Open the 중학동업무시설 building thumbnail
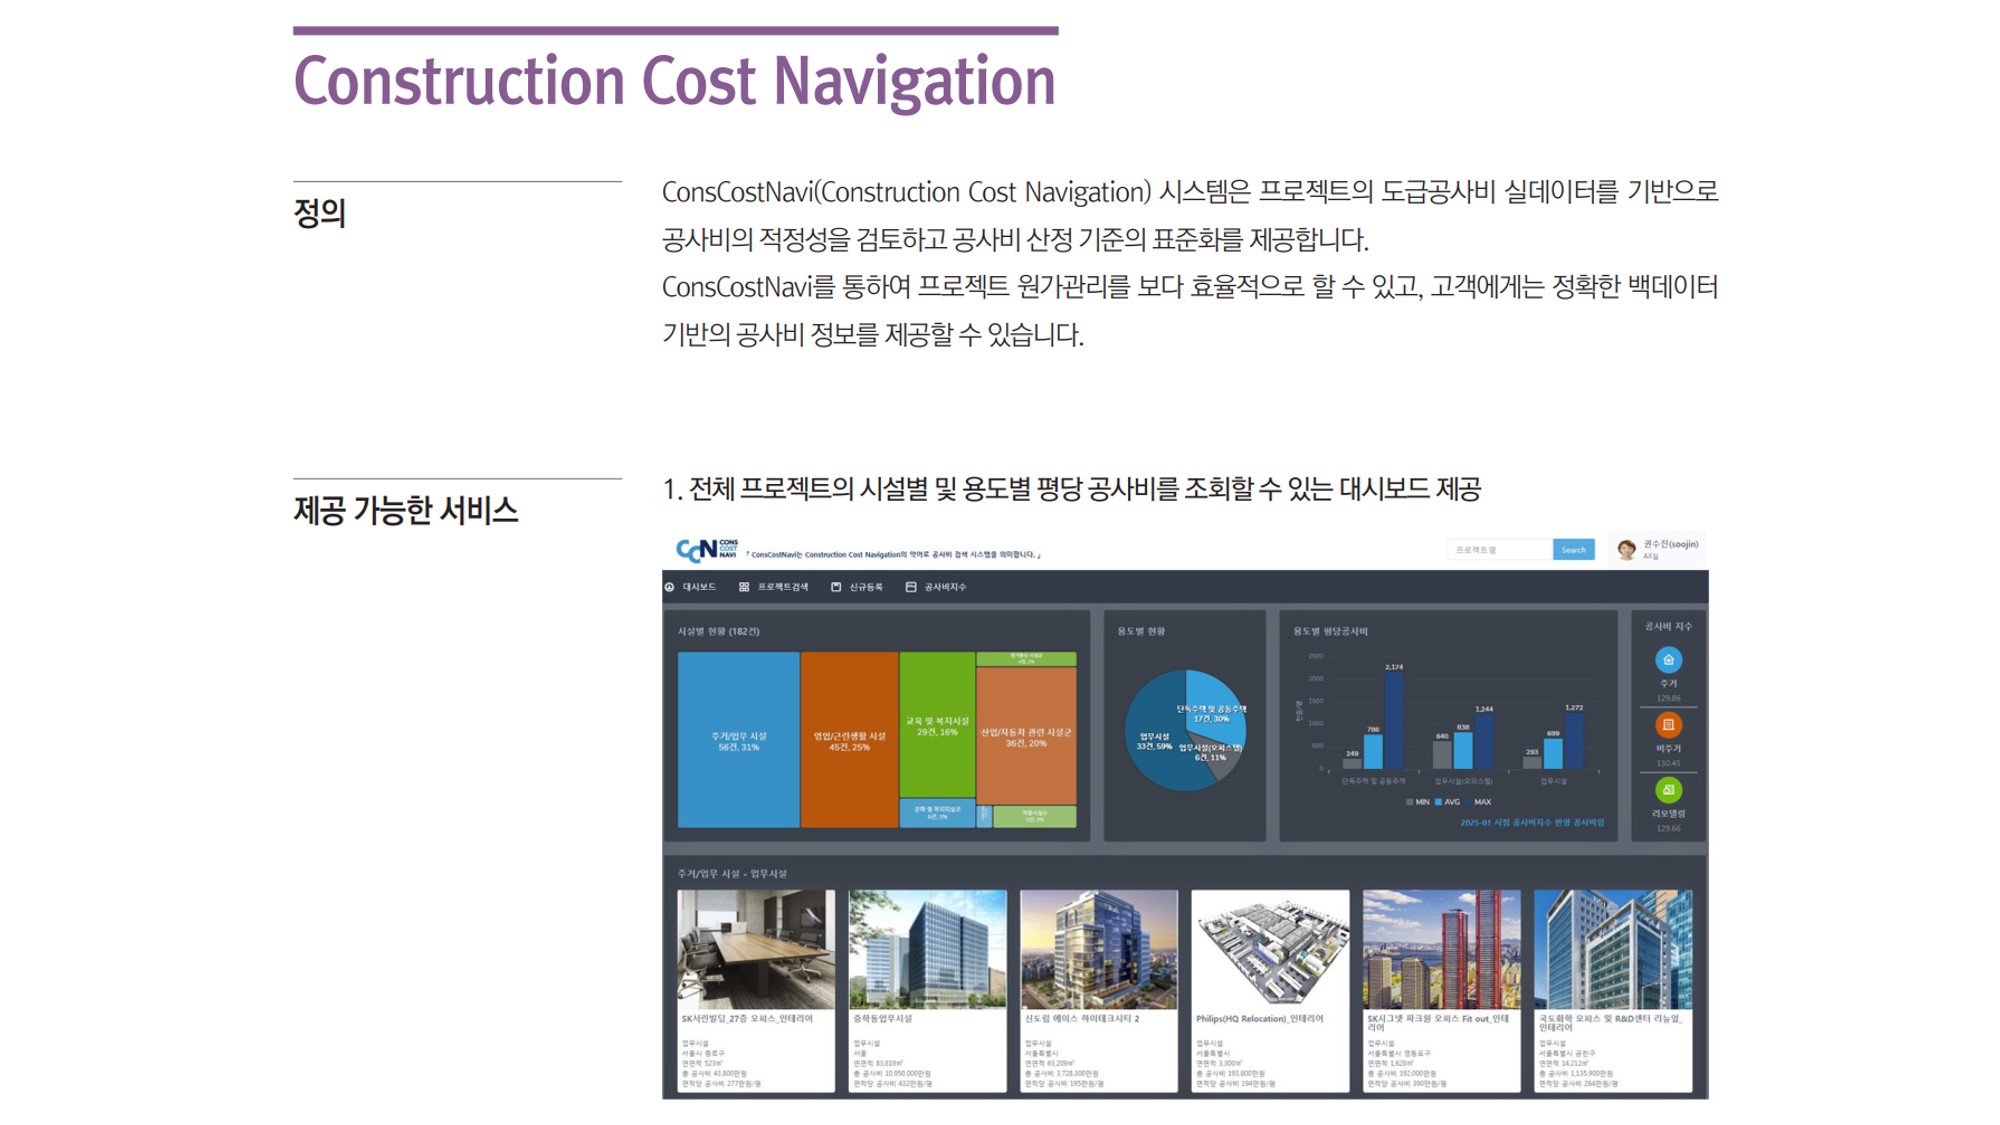This screenshot has height=1125, width=2000. (x=928, y=949)
